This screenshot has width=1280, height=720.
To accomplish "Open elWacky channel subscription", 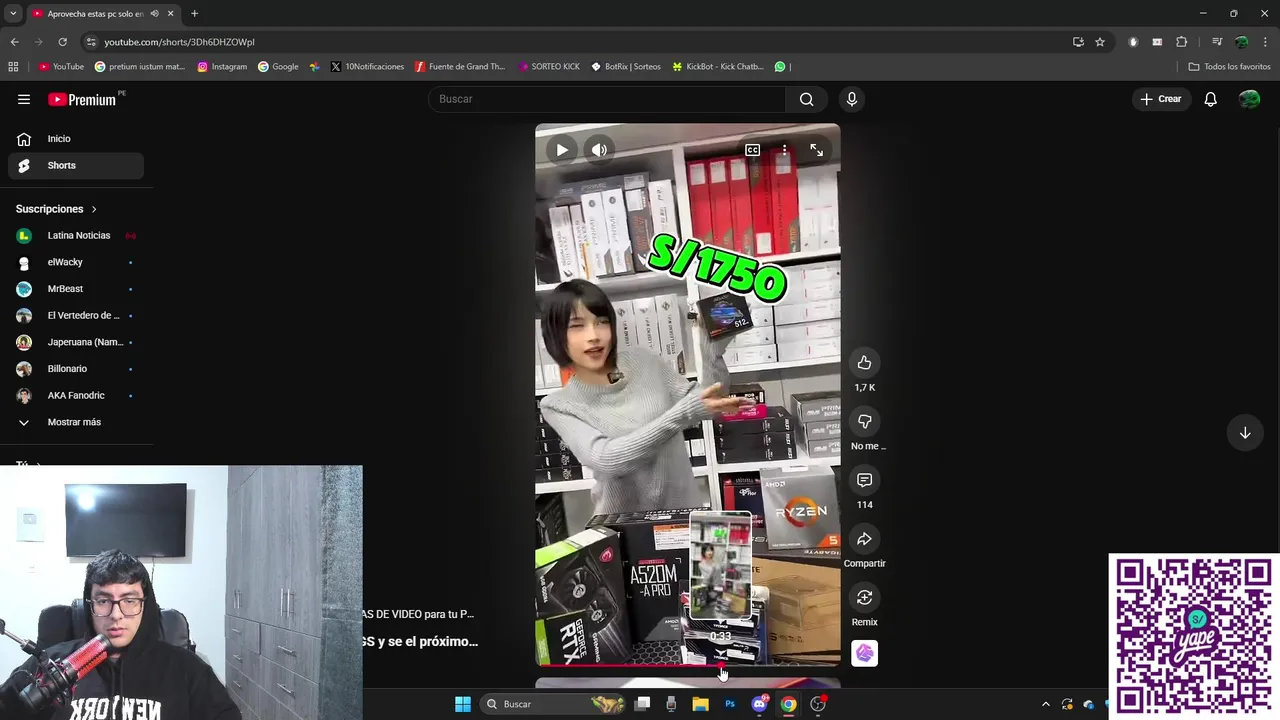I will [76, 262].
